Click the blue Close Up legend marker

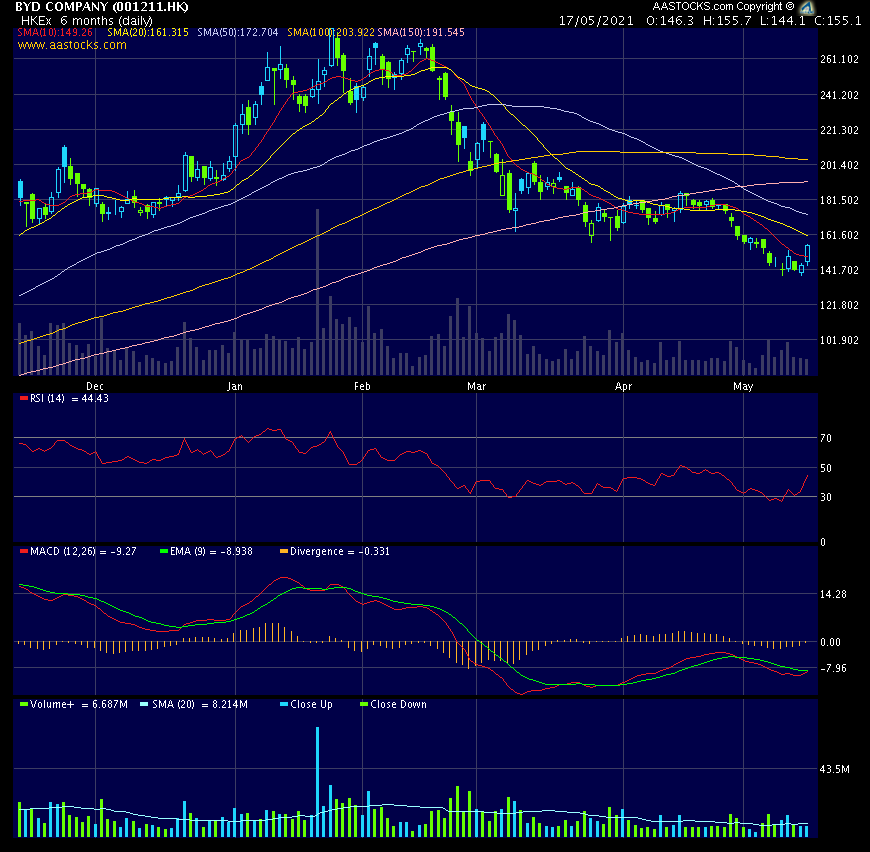[x=284, y=704]
